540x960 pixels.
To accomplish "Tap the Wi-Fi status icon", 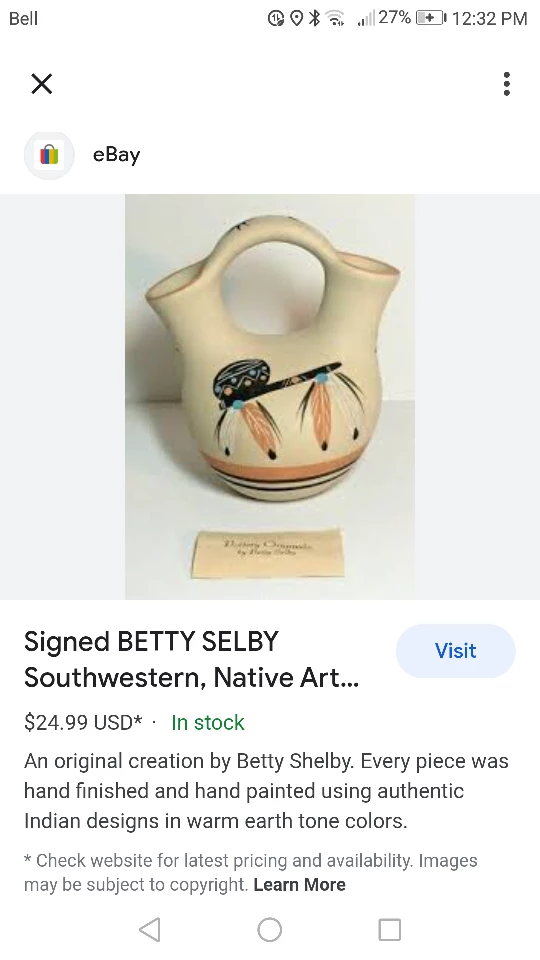I will (334, 19).
